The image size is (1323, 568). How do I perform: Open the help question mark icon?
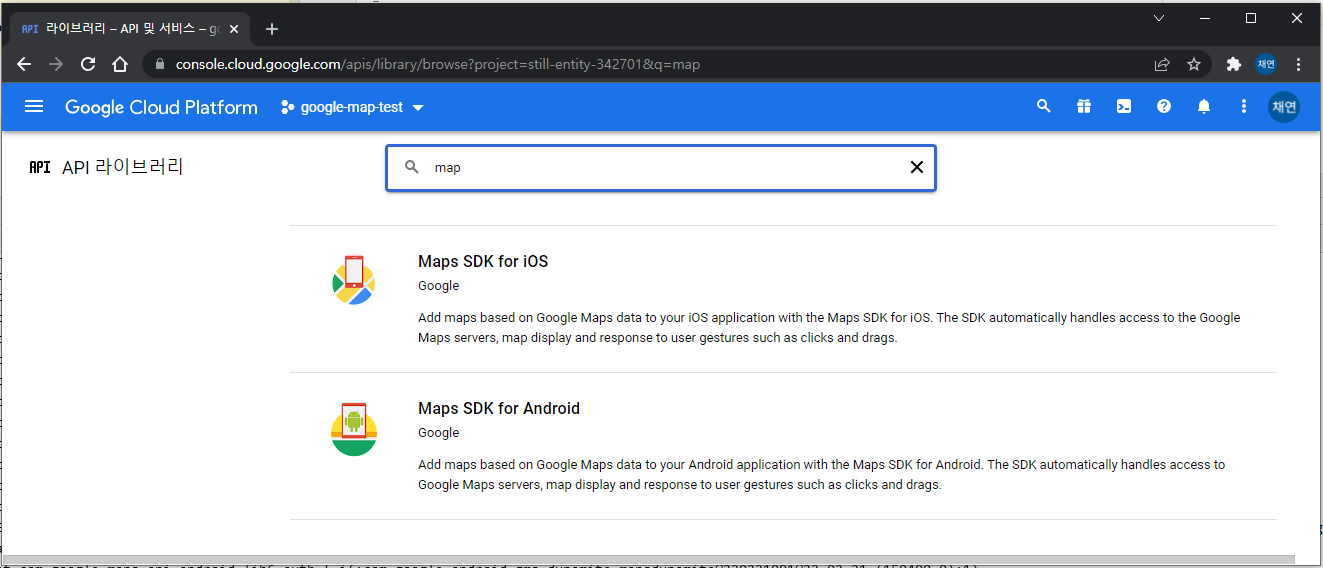tap(1164, 106)
